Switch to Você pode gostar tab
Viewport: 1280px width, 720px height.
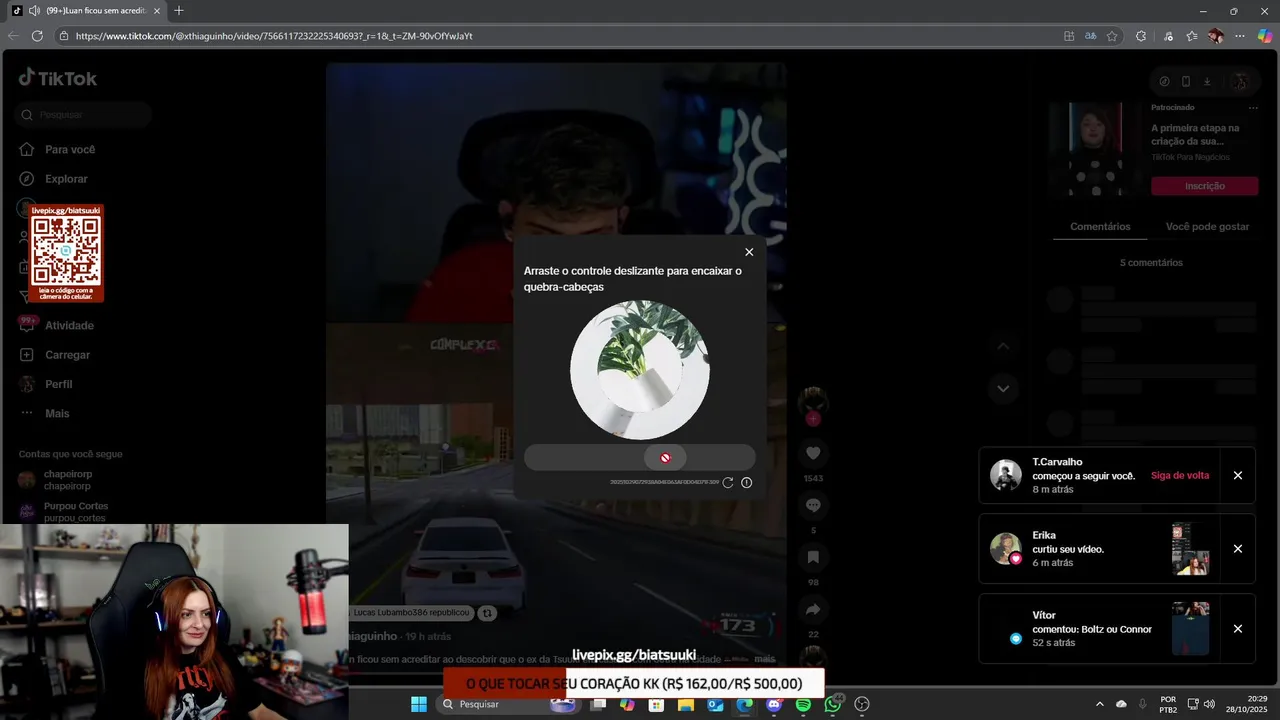[x=1207, y=227]
